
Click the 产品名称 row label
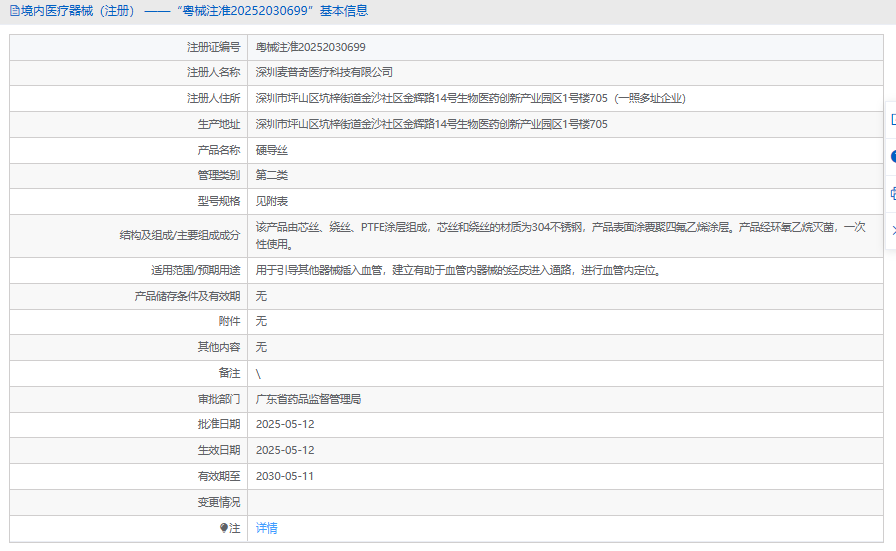coord(219,150)
